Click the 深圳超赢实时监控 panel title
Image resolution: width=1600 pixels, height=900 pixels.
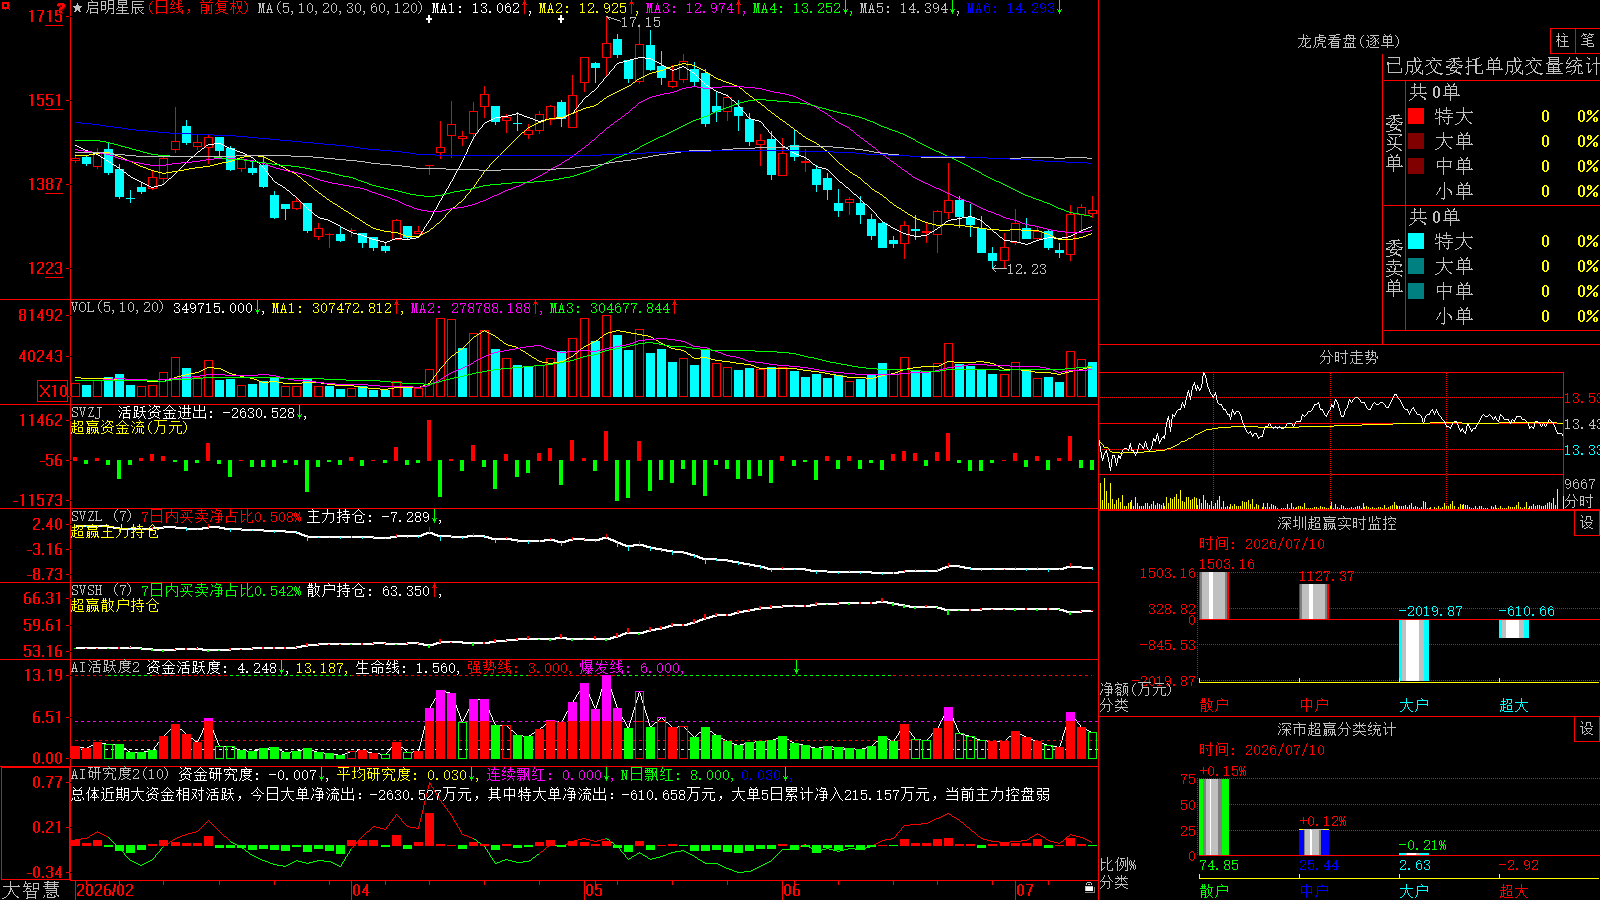[x=1336, y=523]
